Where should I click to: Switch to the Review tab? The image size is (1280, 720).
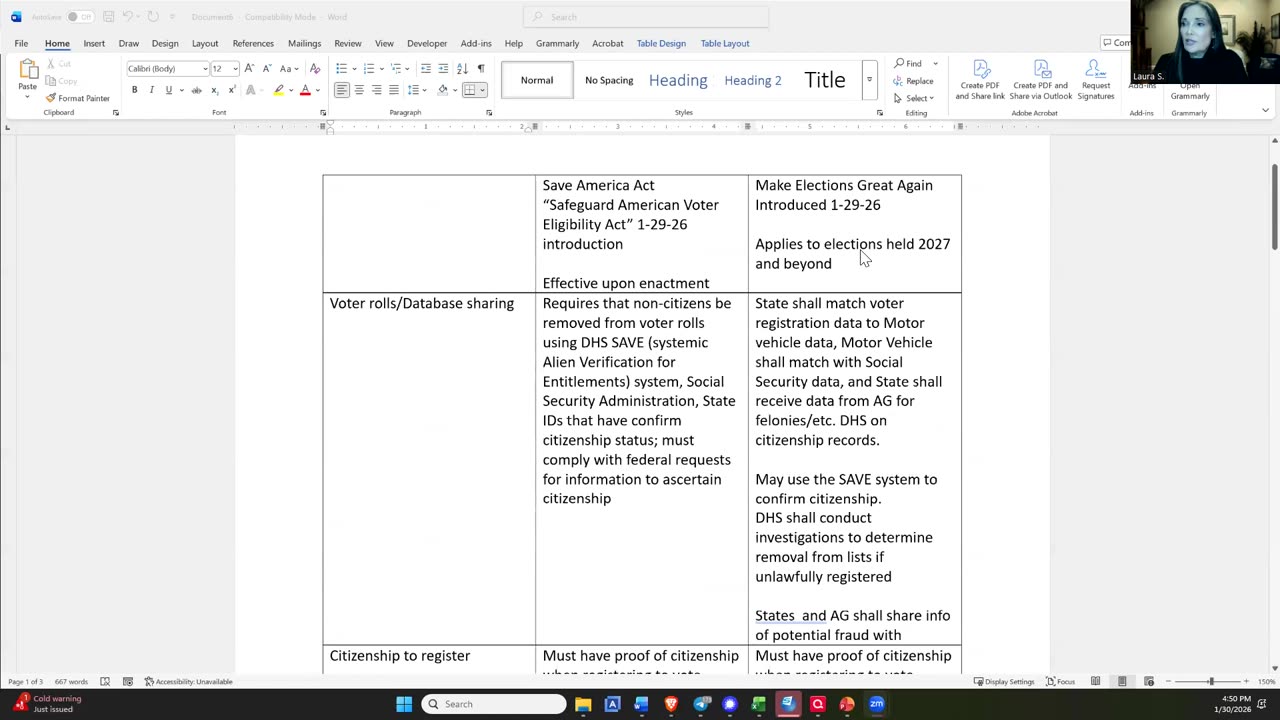[x=348, y=43]
